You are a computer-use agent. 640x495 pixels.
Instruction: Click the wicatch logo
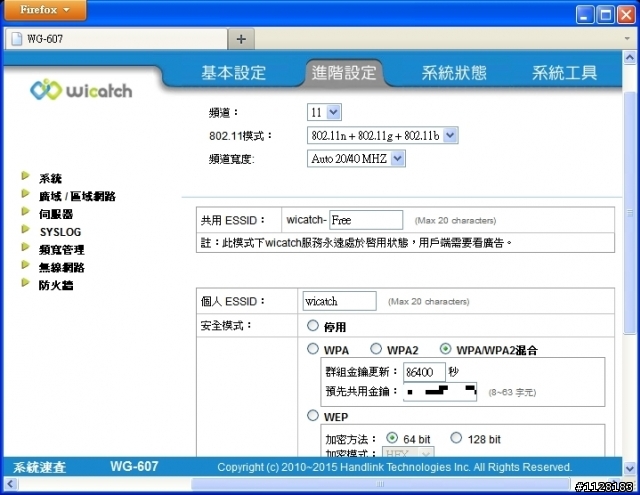click(81, 90)
